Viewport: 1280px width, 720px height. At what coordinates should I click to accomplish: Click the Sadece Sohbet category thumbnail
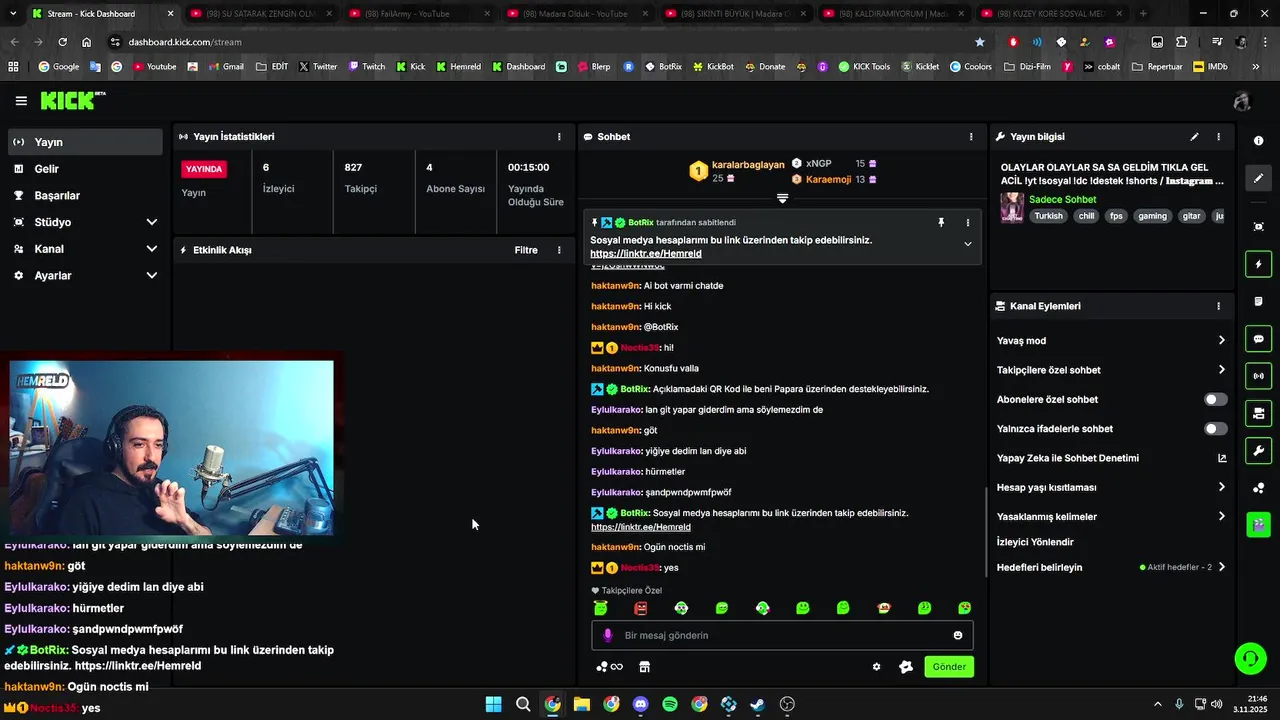coord(1012,208)
